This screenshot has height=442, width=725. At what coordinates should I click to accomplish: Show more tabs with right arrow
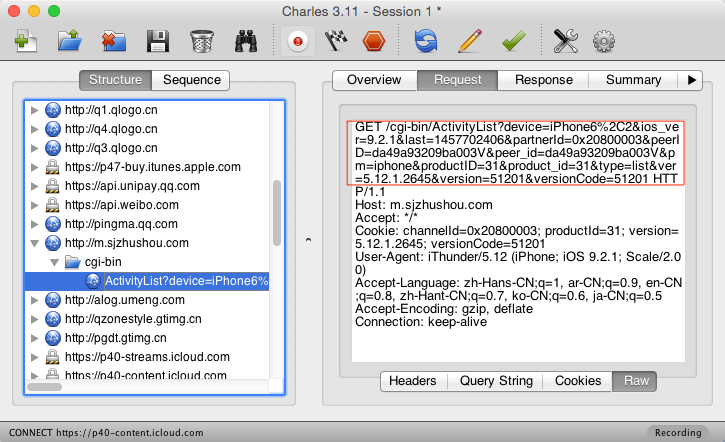click(691, 80)
